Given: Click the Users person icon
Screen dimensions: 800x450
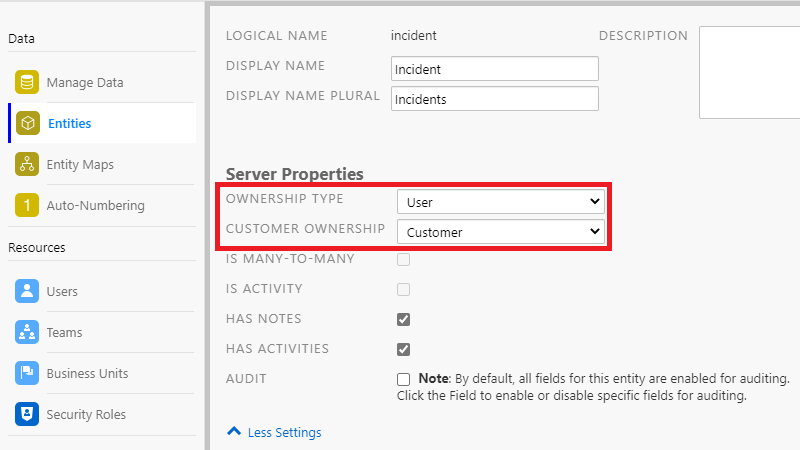Looking at the screenshot, I should (x=27, y=291).
